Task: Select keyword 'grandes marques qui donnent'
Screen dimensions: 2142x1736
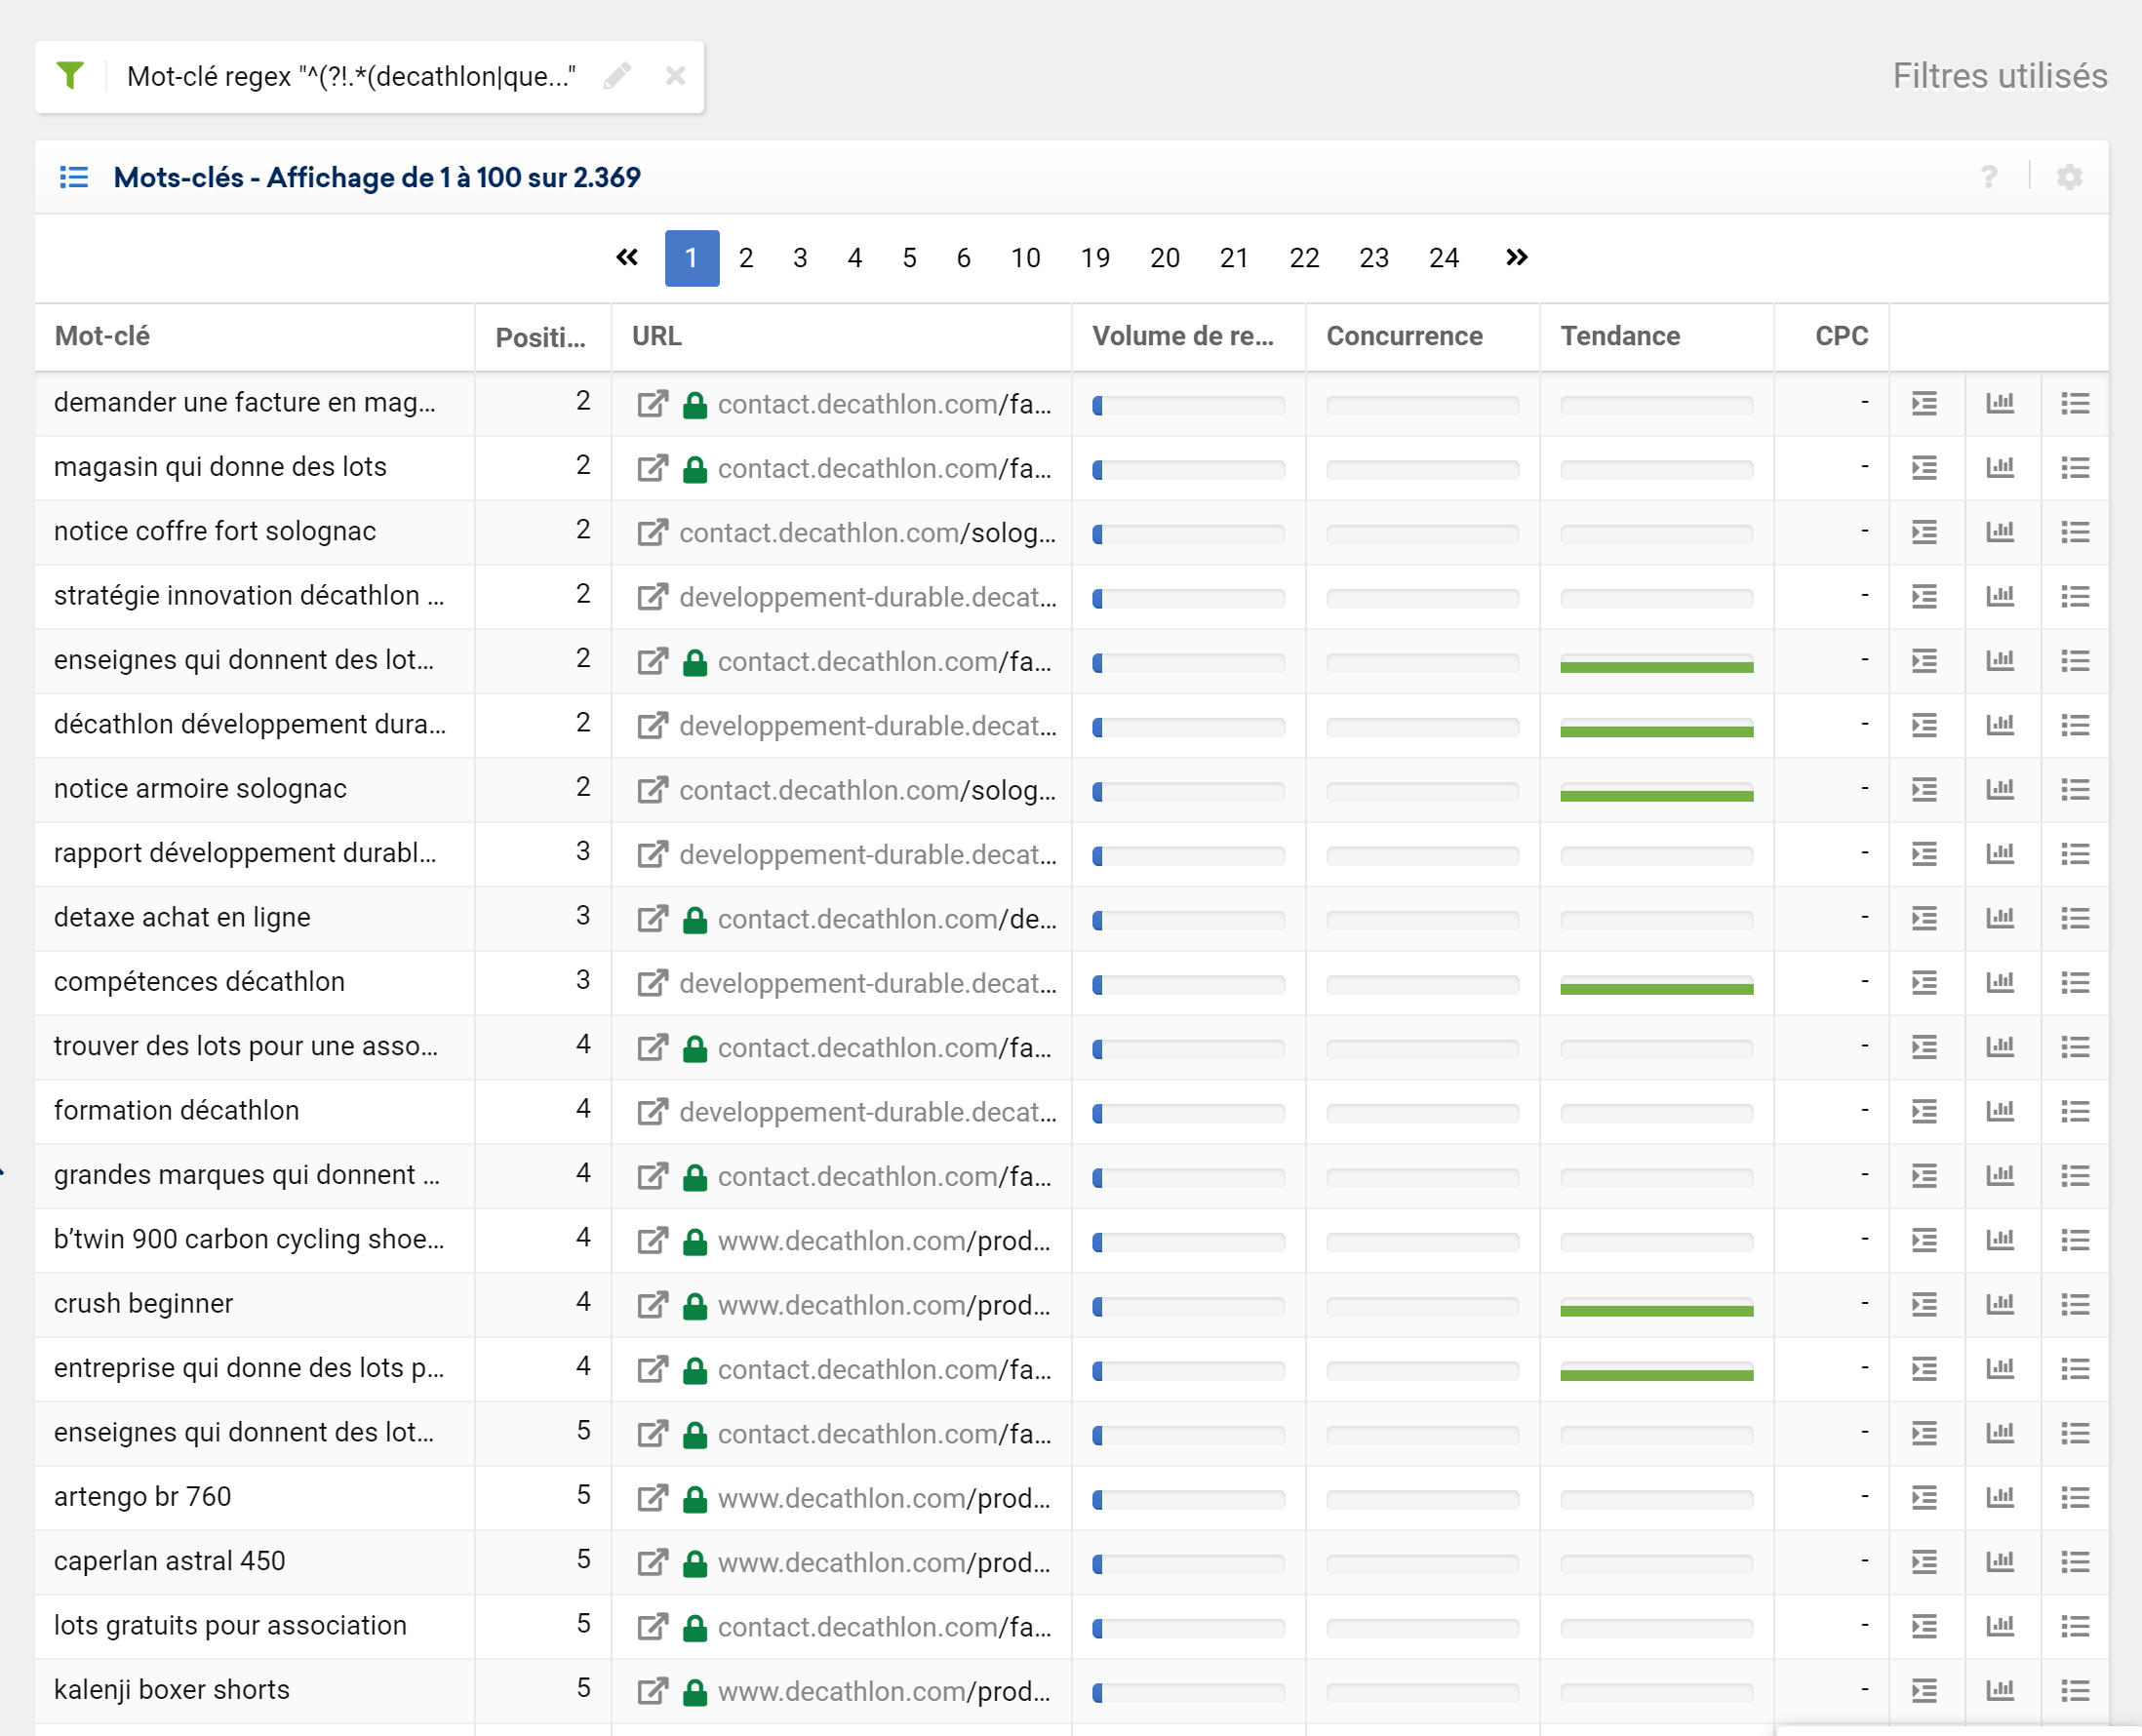Action: coord(247,1175)
